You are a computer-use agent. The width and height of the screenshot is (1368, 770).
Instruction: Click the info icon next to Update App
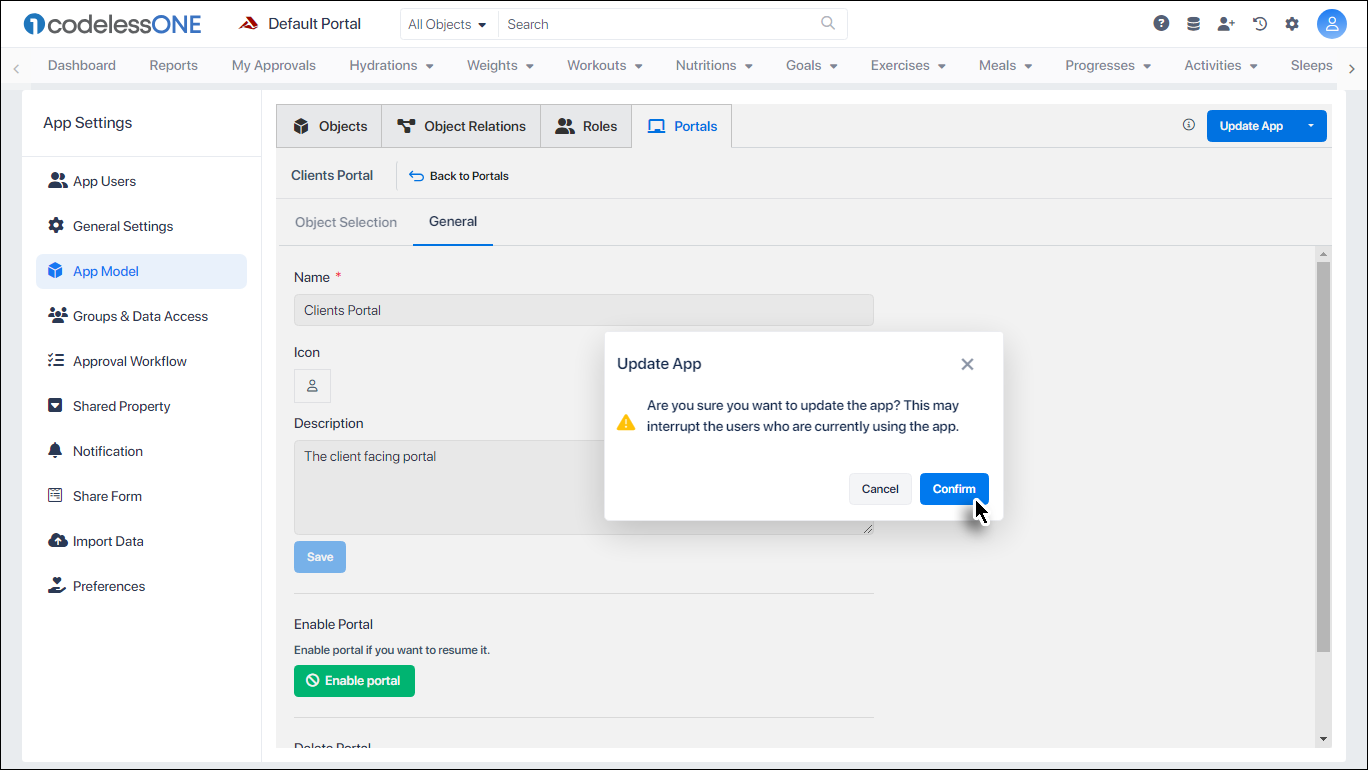pyautogui.click(x=1188, y=124)
